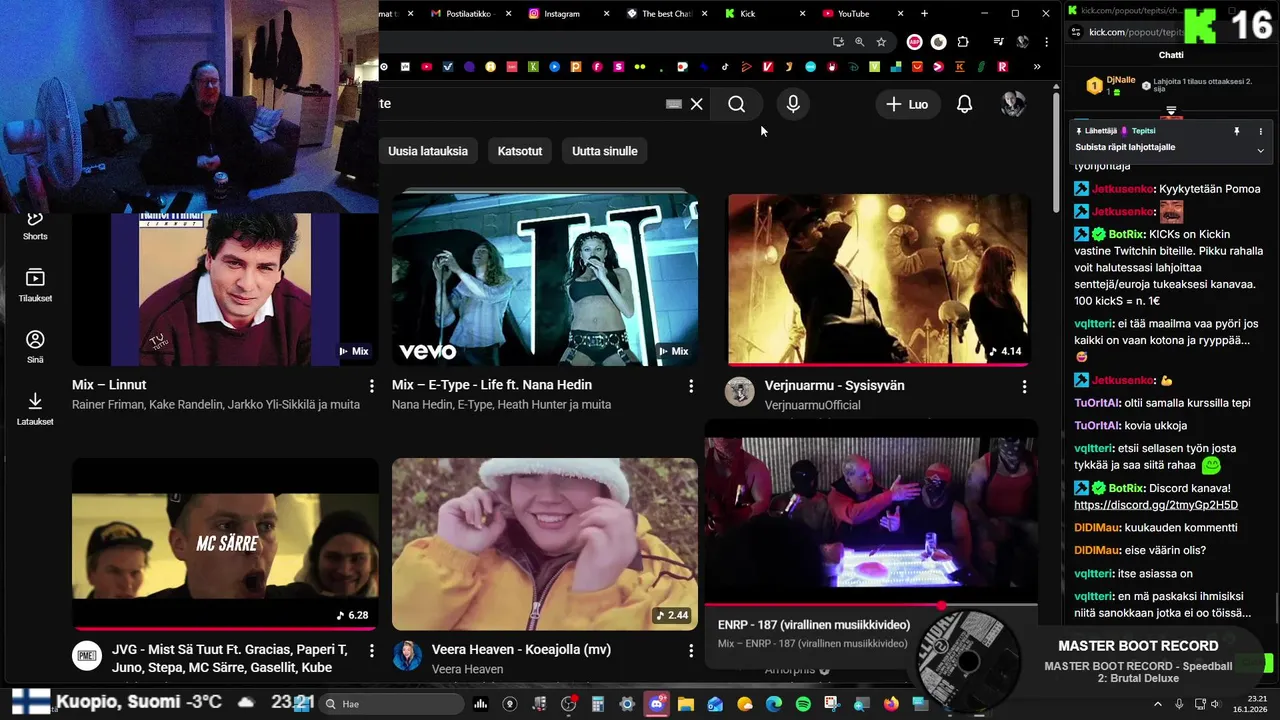Open Spotify from the Windows taskbar
This screenshot has width=1280, height=720.
tap(803, 704)
